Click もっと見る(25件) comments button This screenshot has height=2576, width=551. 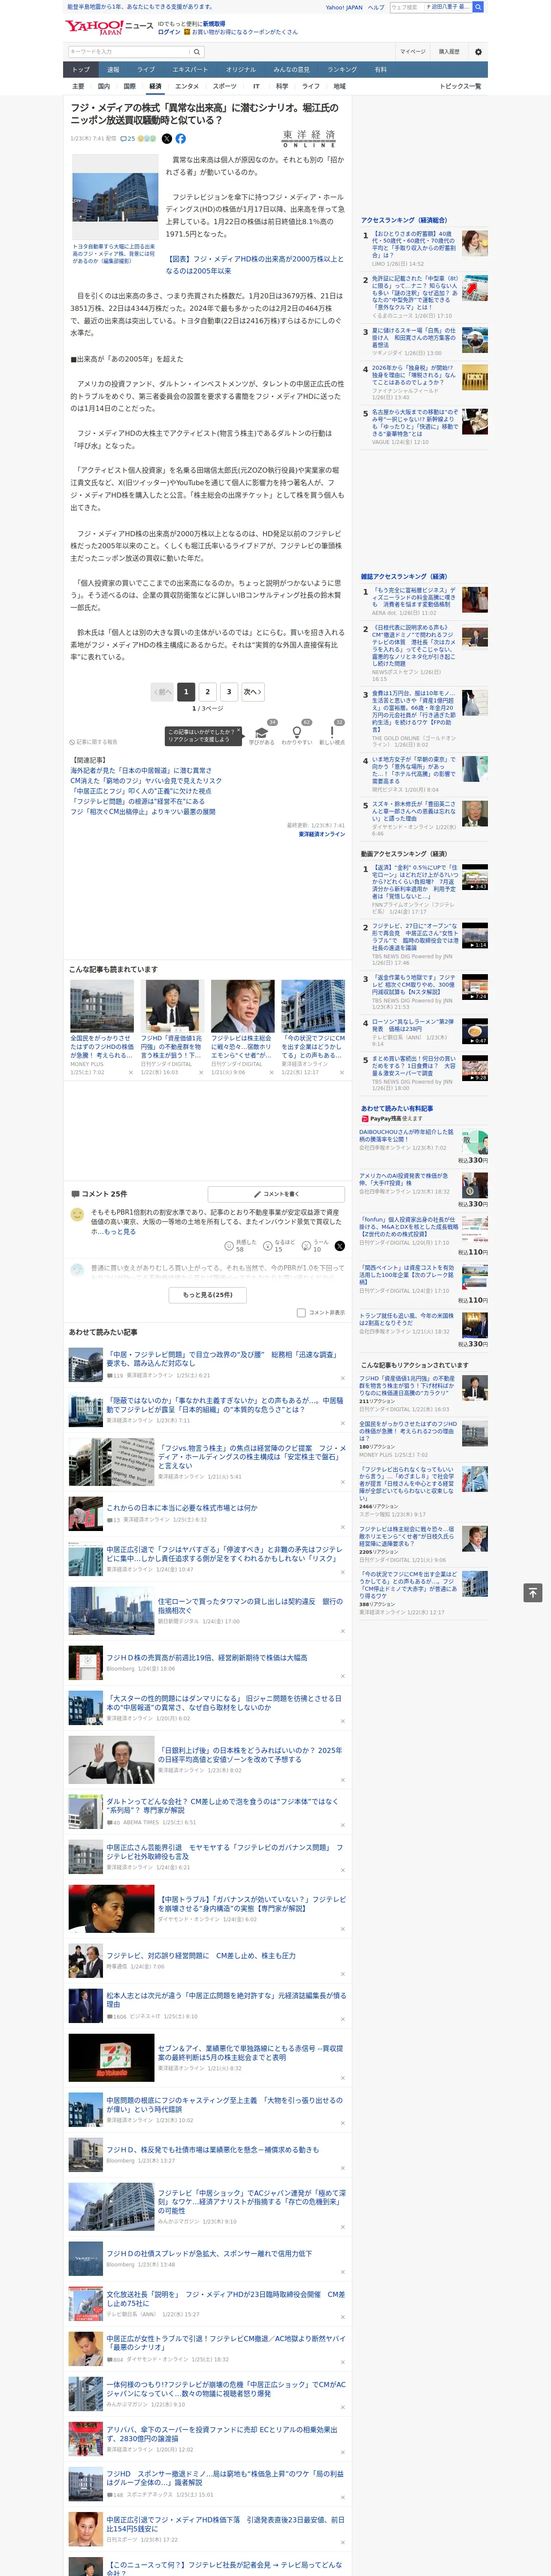pyautogui.click(x=208, y=1295)
